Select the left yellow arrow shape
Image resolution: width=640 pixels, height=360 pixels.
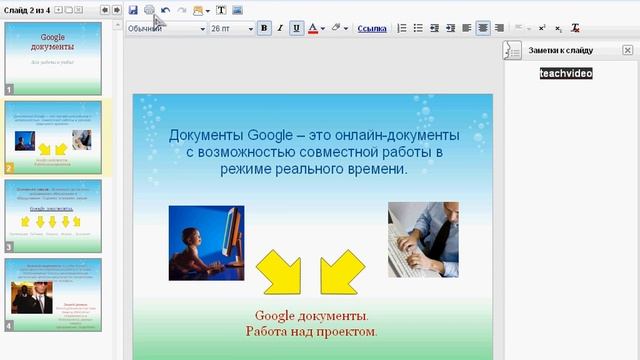[279, 272]
